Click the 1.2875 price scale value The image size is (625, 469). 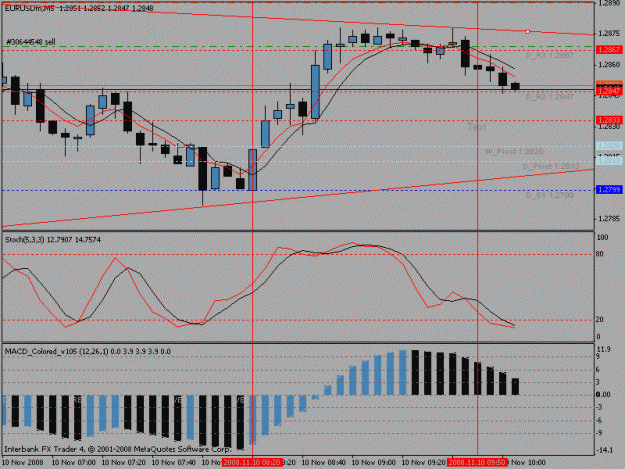pos(609,34)
